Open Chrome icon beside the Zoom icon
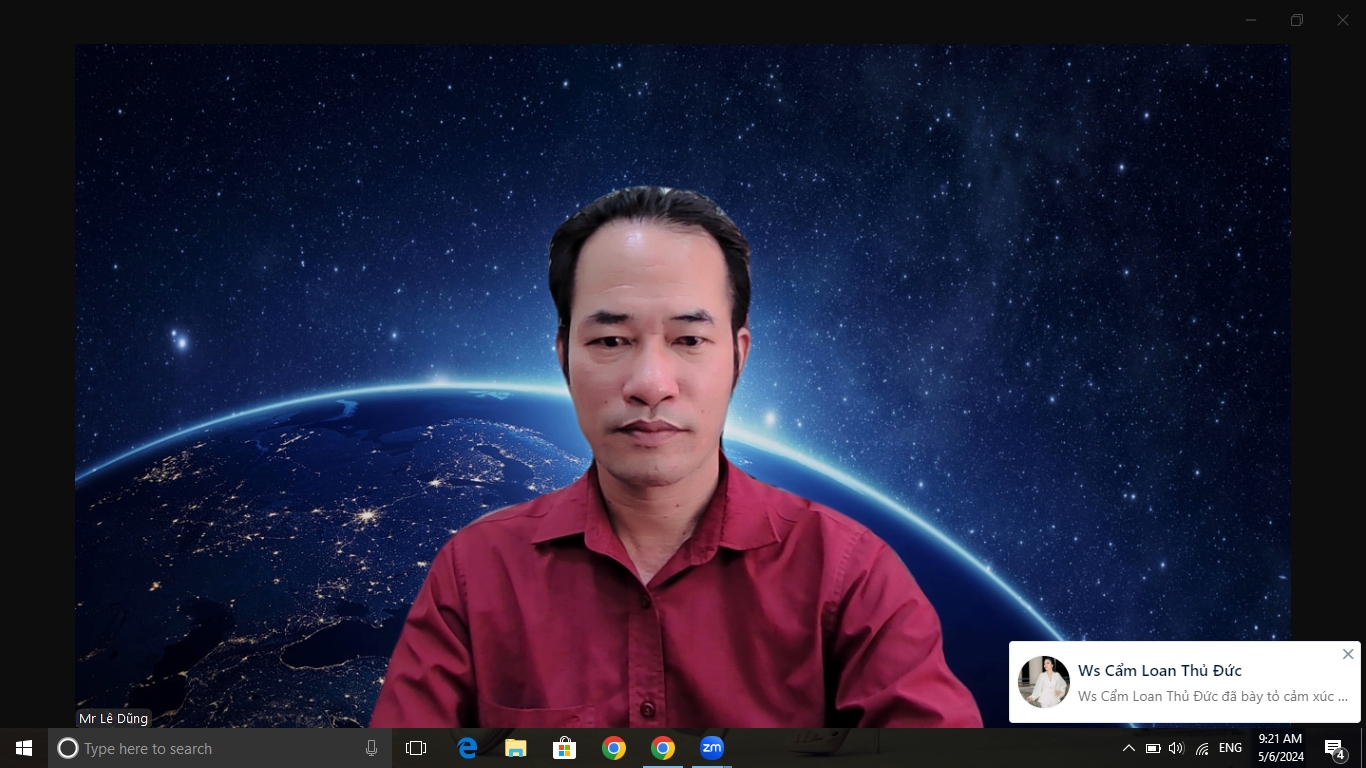The image size is (1366, 768). pyautogui.click(x=662, y=748)
